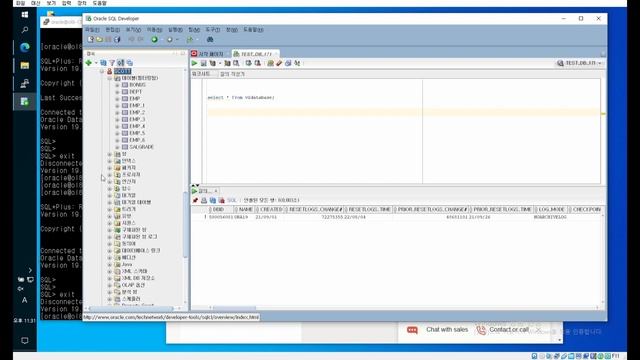
Task: Apply filter in the Connections panel
Action: point(112,62)
